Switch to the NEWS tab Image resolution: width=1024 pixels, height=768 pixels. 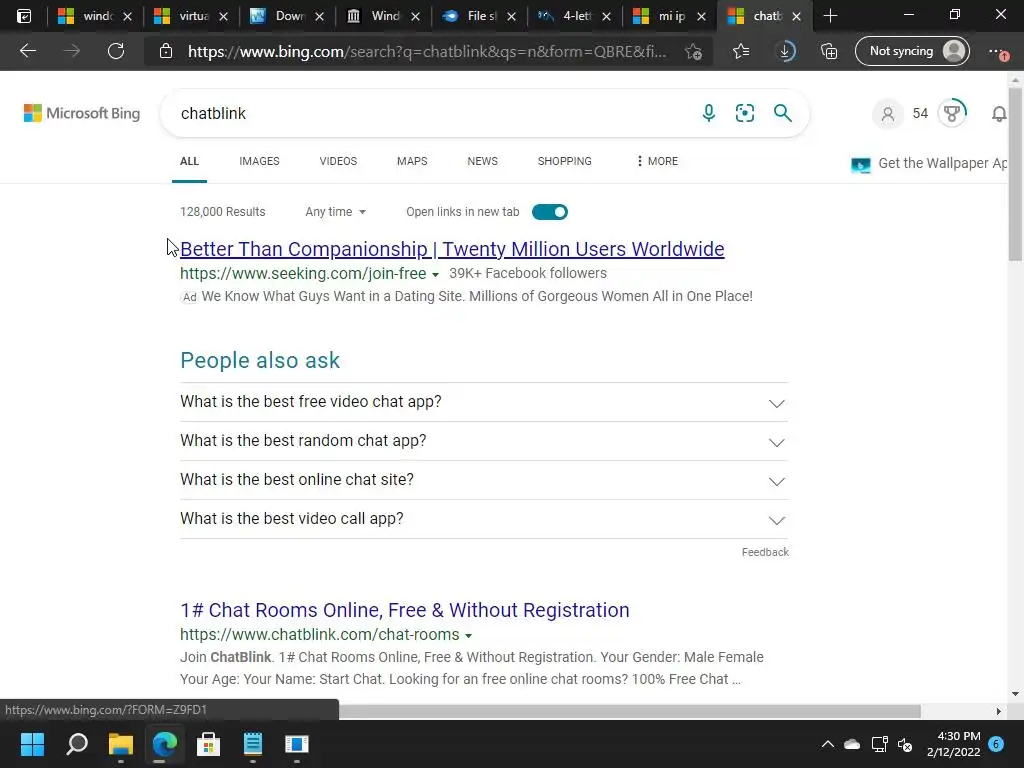click(483, 161)
